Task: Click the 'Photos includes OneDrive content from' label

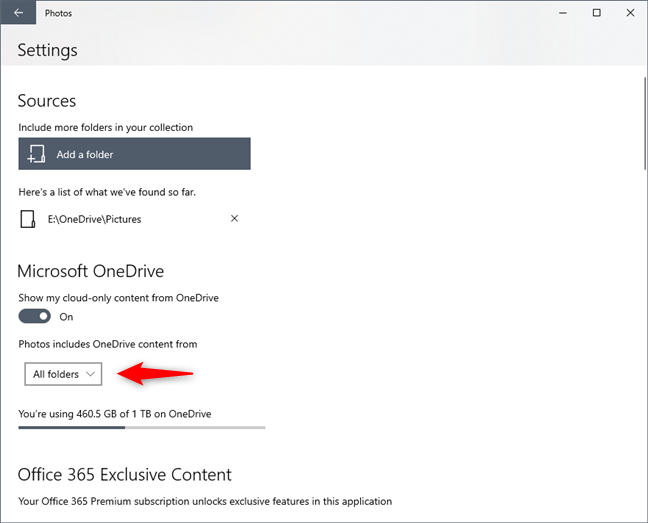Action: pos(108,344)
